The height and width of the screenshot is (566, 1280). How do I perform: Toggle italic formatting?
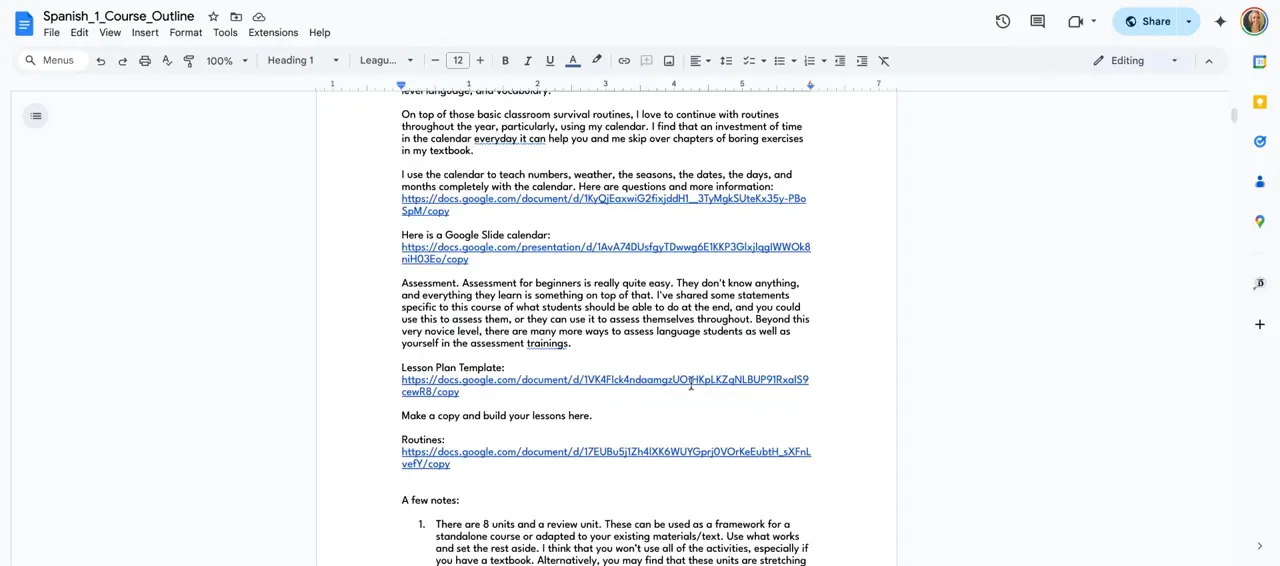pyautogui.click(x=527, y=61)
